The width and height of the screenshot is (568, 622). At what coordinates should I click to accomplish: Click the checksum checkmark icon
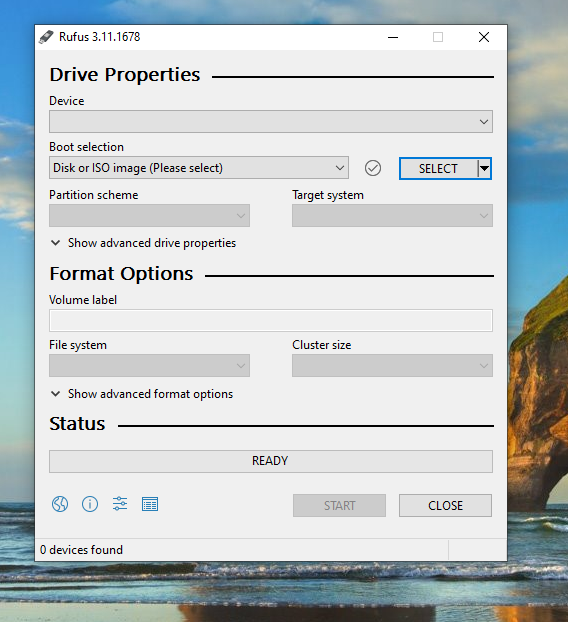tap(373, 168)
